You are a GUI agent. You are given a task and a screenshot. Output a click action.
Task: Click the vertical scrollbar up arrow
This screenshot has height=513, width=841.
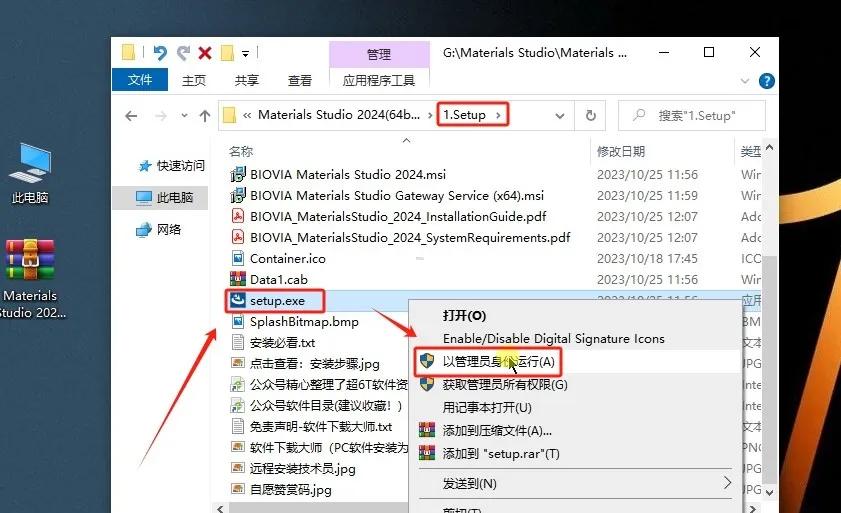769,147
